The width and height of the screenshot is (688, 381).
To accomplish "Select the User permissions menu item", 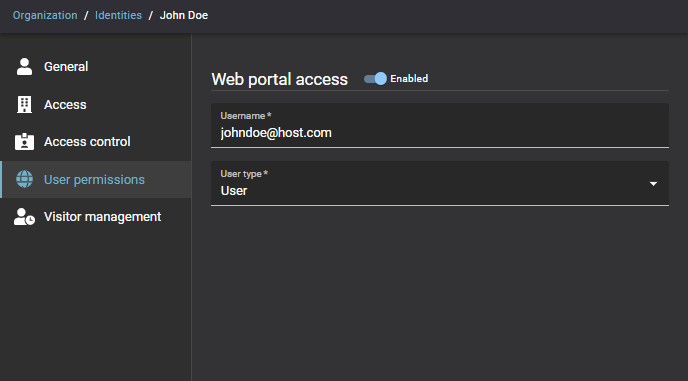I will 96,180.
